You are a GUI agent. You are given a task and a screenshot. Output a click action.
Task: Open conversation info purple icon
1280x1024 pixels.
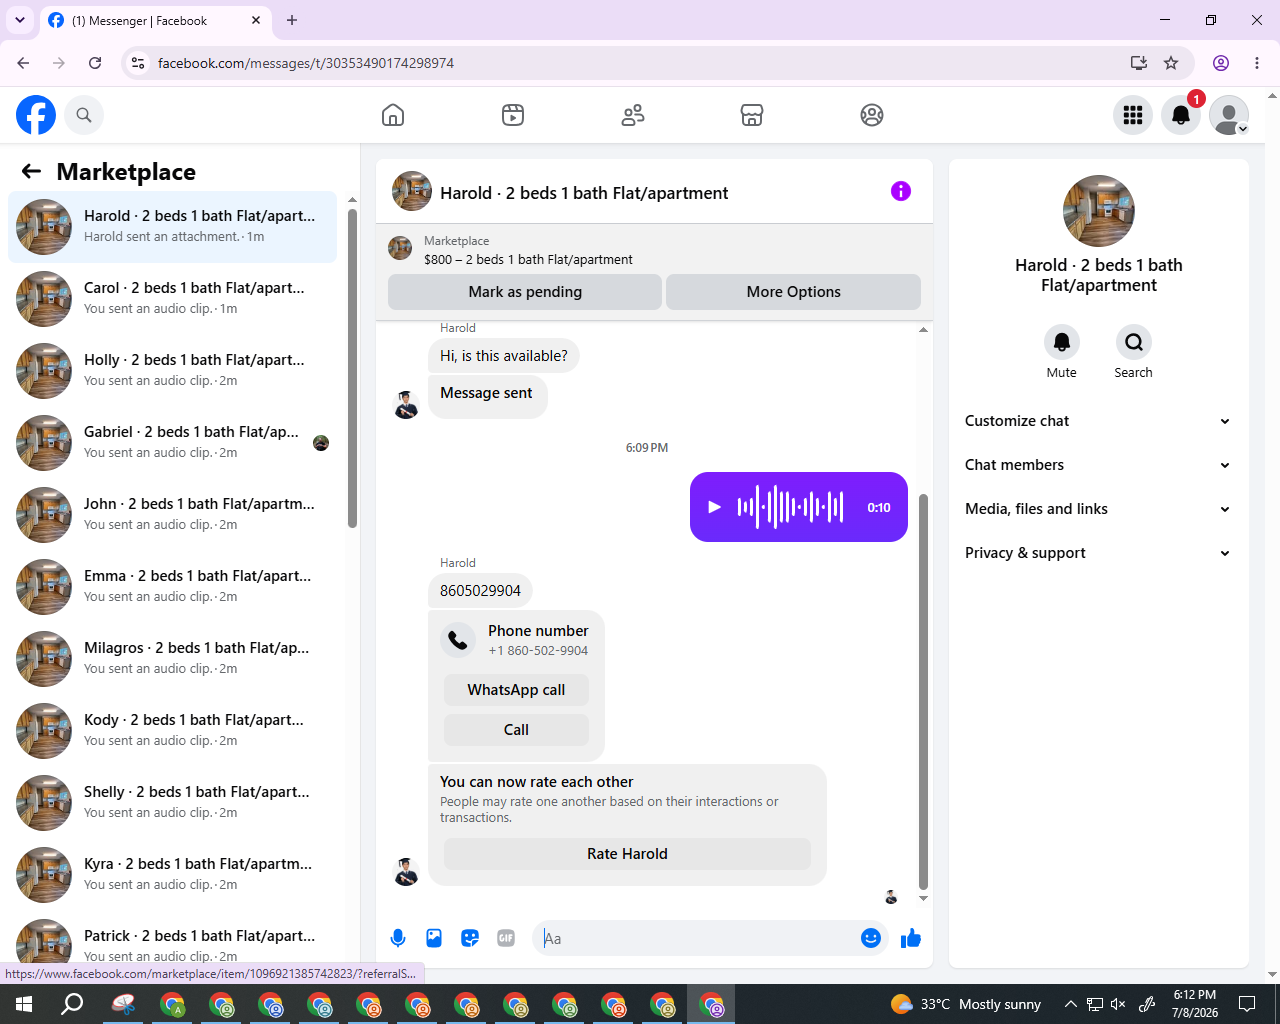(x=901, y=191)
